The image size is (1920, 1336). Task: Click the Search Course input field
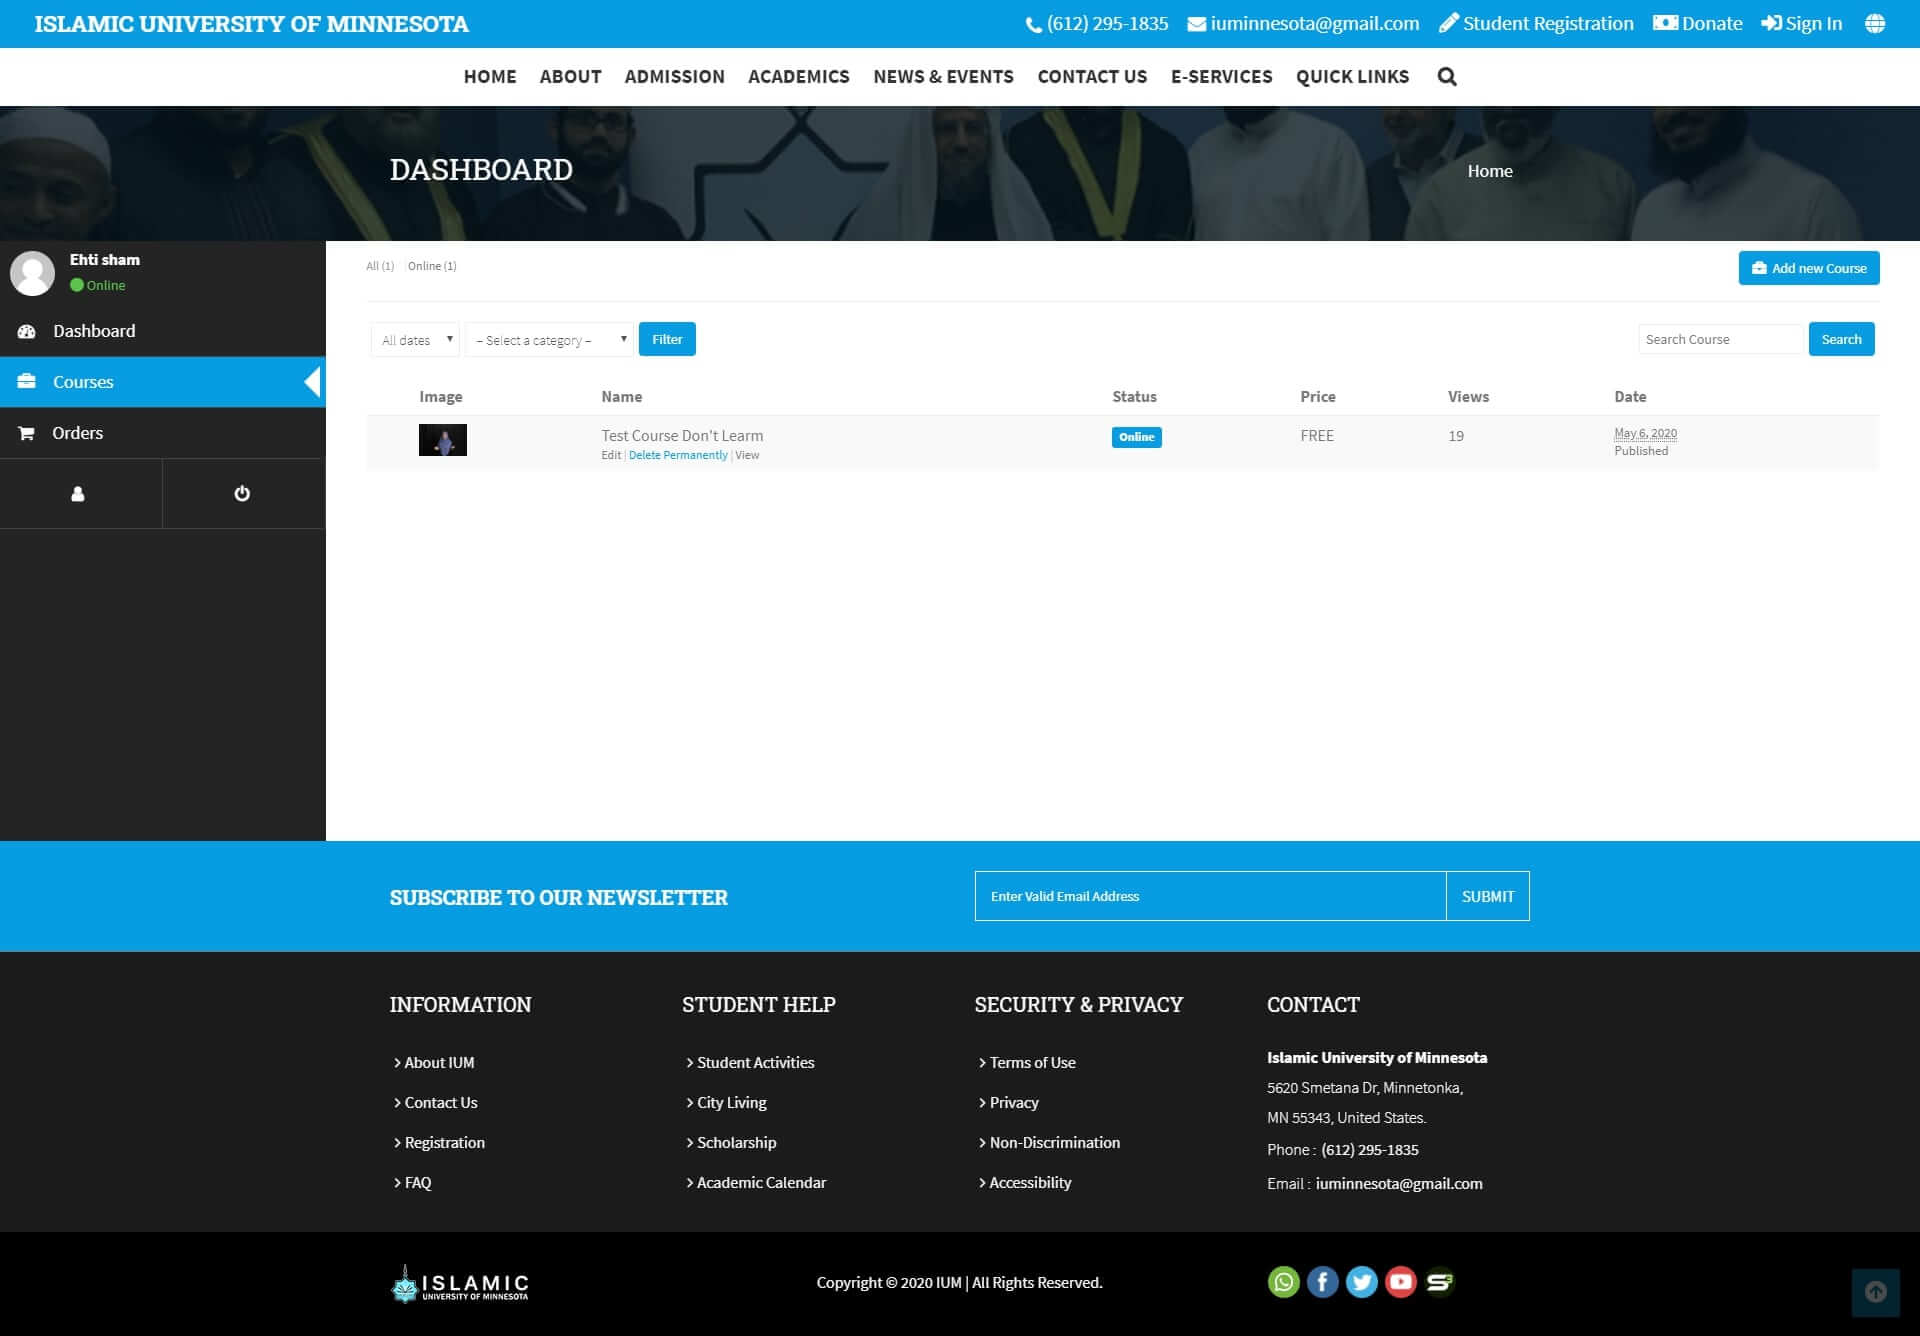click(1719, 340)
